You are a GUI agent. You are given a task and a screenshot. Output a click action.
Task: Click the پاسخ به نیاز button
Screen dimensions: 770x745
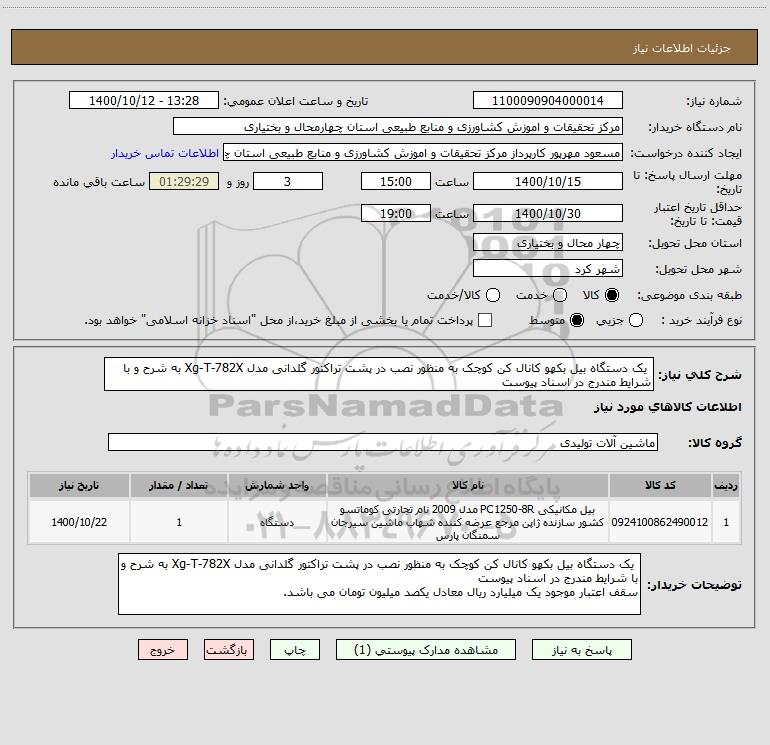[581, 650]
